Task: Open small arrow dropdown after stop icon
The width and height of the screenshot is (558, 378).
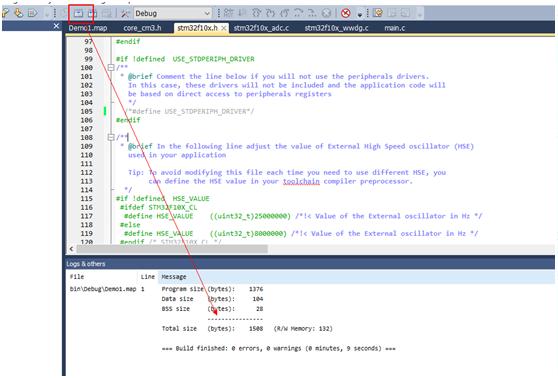Action: [x=359, y=14]
